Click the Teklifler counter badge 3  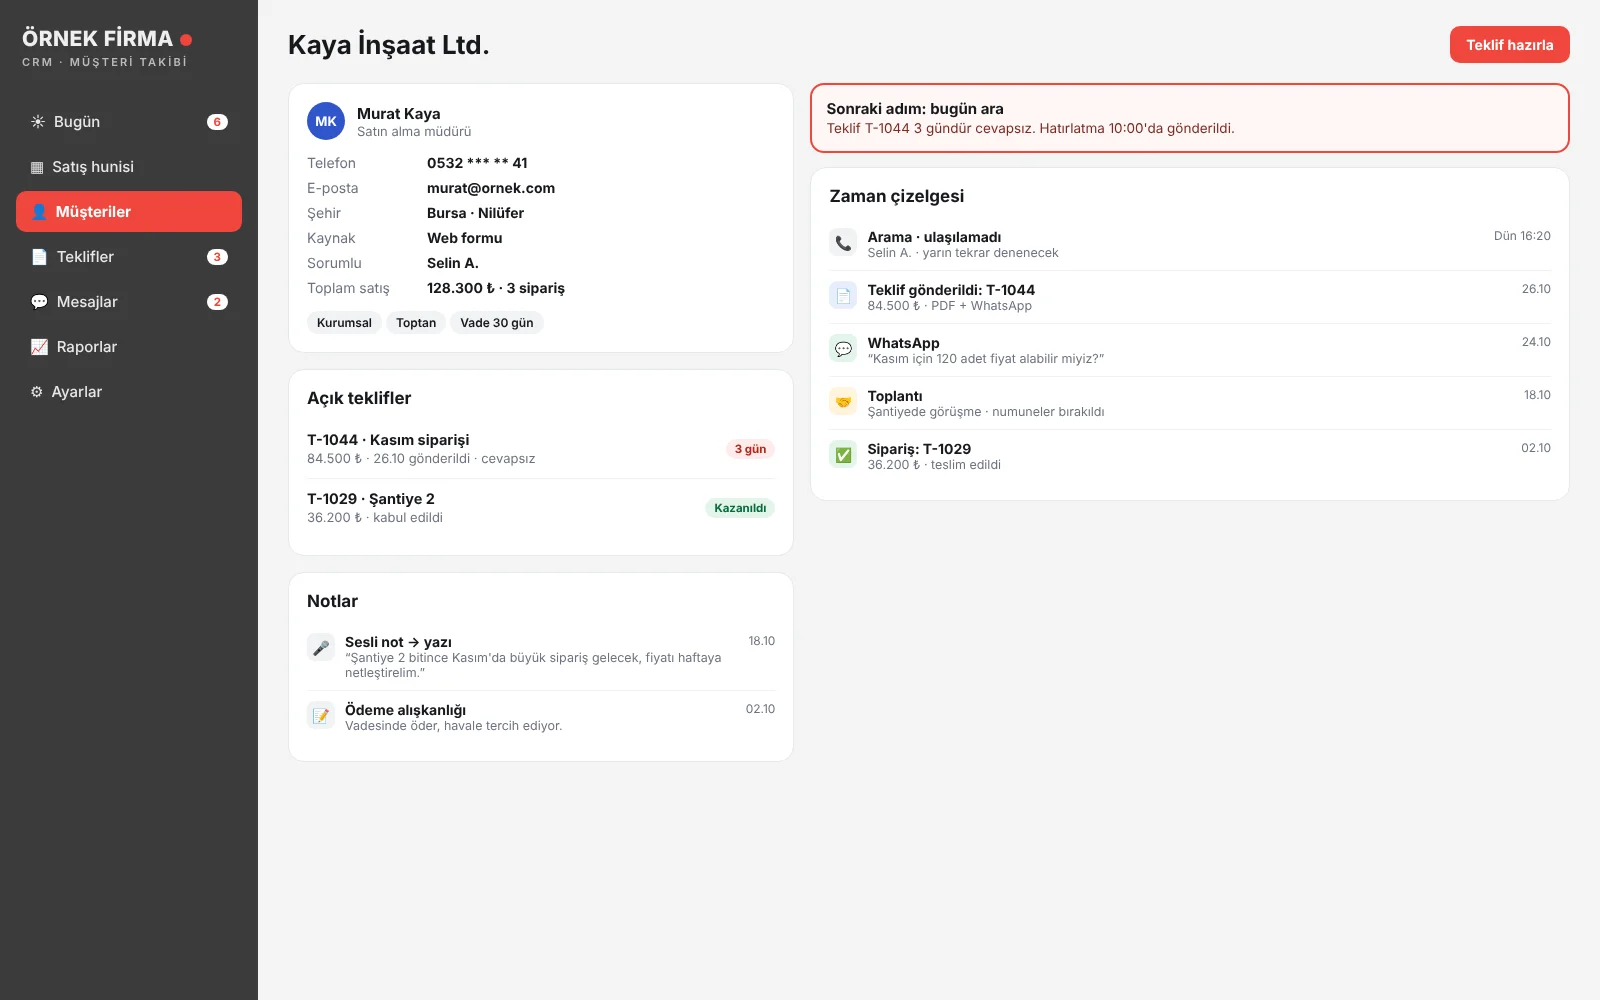(217, 257)
